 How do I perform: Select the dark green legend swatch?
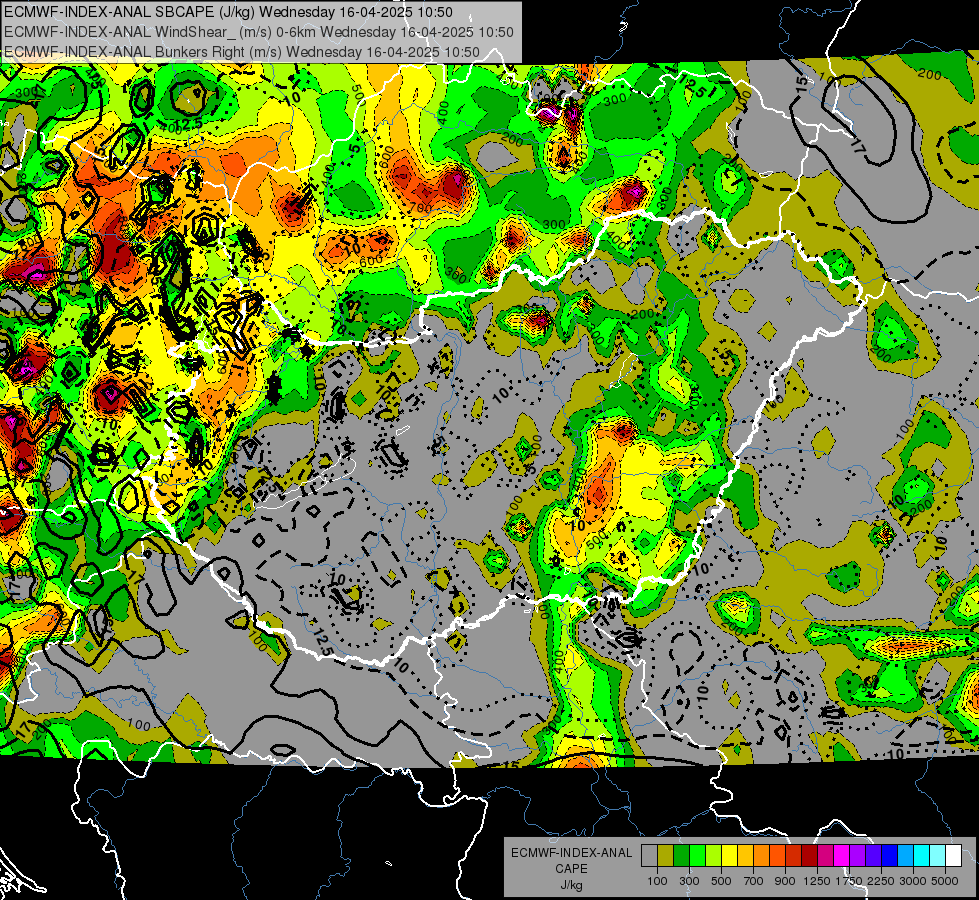click(682, 856)
